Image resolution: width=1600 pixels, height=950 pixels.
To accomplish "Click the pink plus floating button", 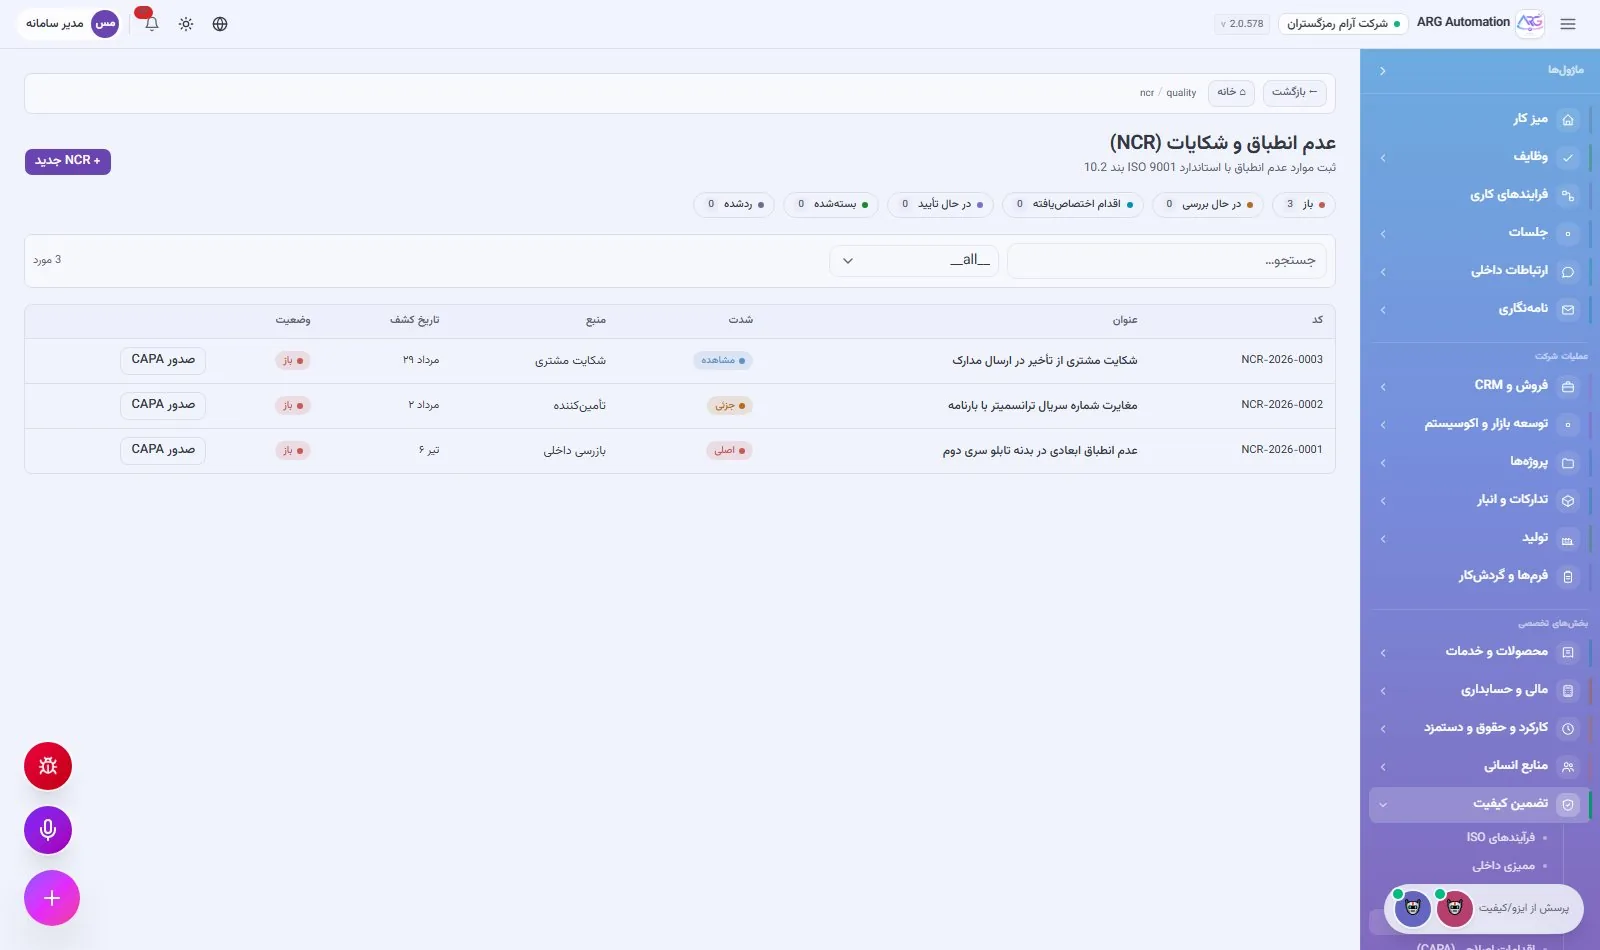I will click(52, 898).
